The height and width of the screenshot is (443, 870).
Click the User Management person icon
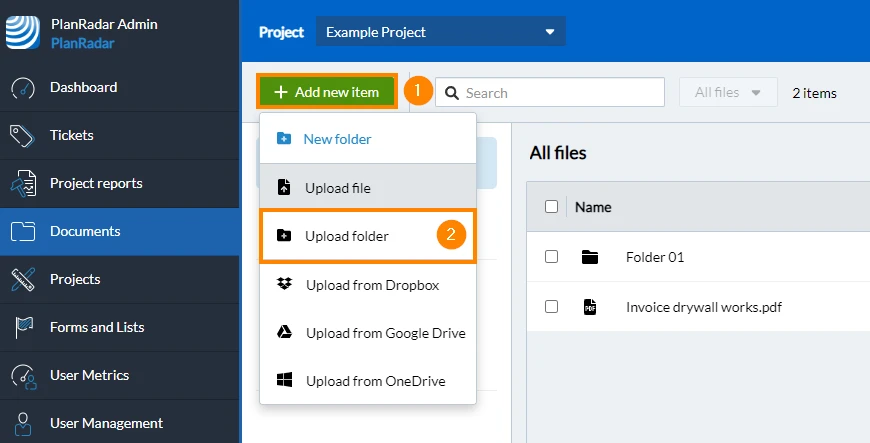pyautogui.click(x=23, y=424)
